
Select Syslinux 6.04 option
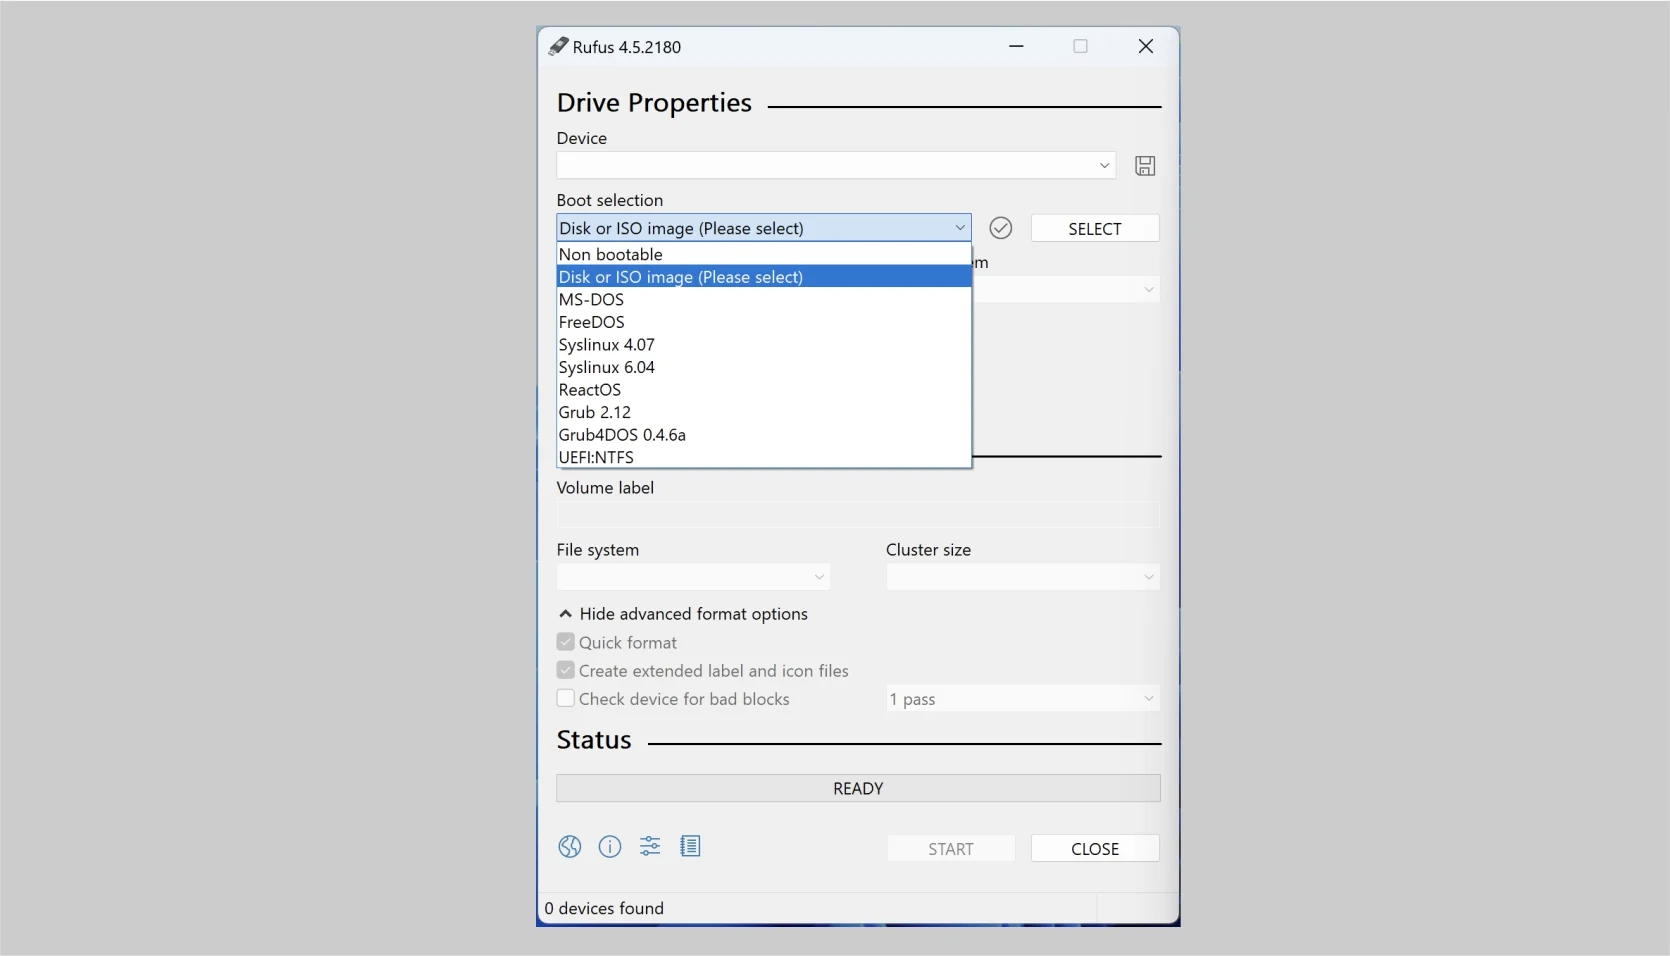pyautogui.click(x=764, y=367)
